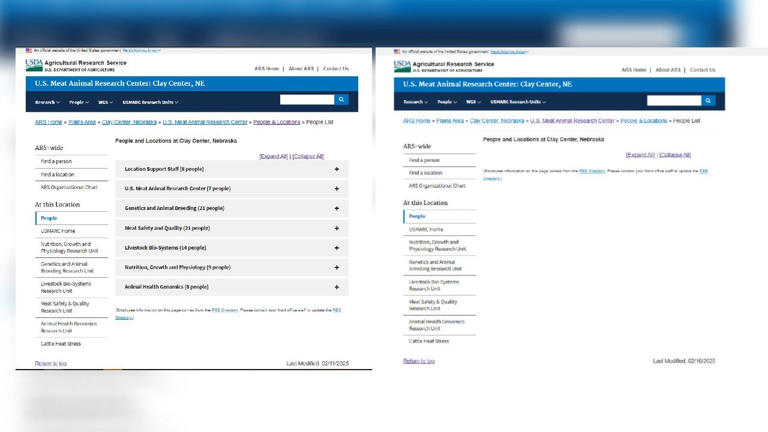This screenshot has height=432, width=768.
Task: Click the USDA logo on the left page
Action: (x=34, y=65)
